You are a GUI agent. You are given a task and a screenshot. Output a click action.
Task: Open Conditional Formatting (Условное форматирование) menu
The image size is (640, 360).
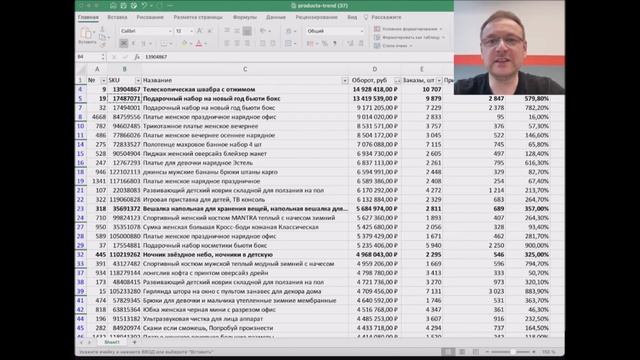[409, 29]
